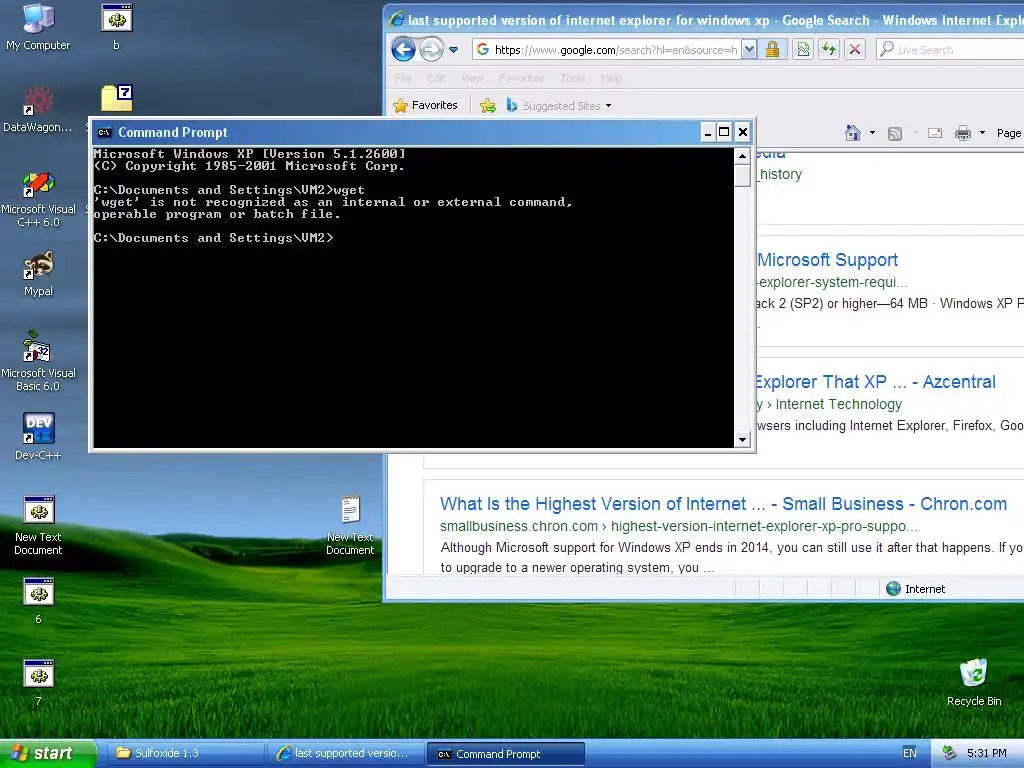Click the Compatibility View broken page icon
Screen dimensions: 1024x768
coord(803,50)
